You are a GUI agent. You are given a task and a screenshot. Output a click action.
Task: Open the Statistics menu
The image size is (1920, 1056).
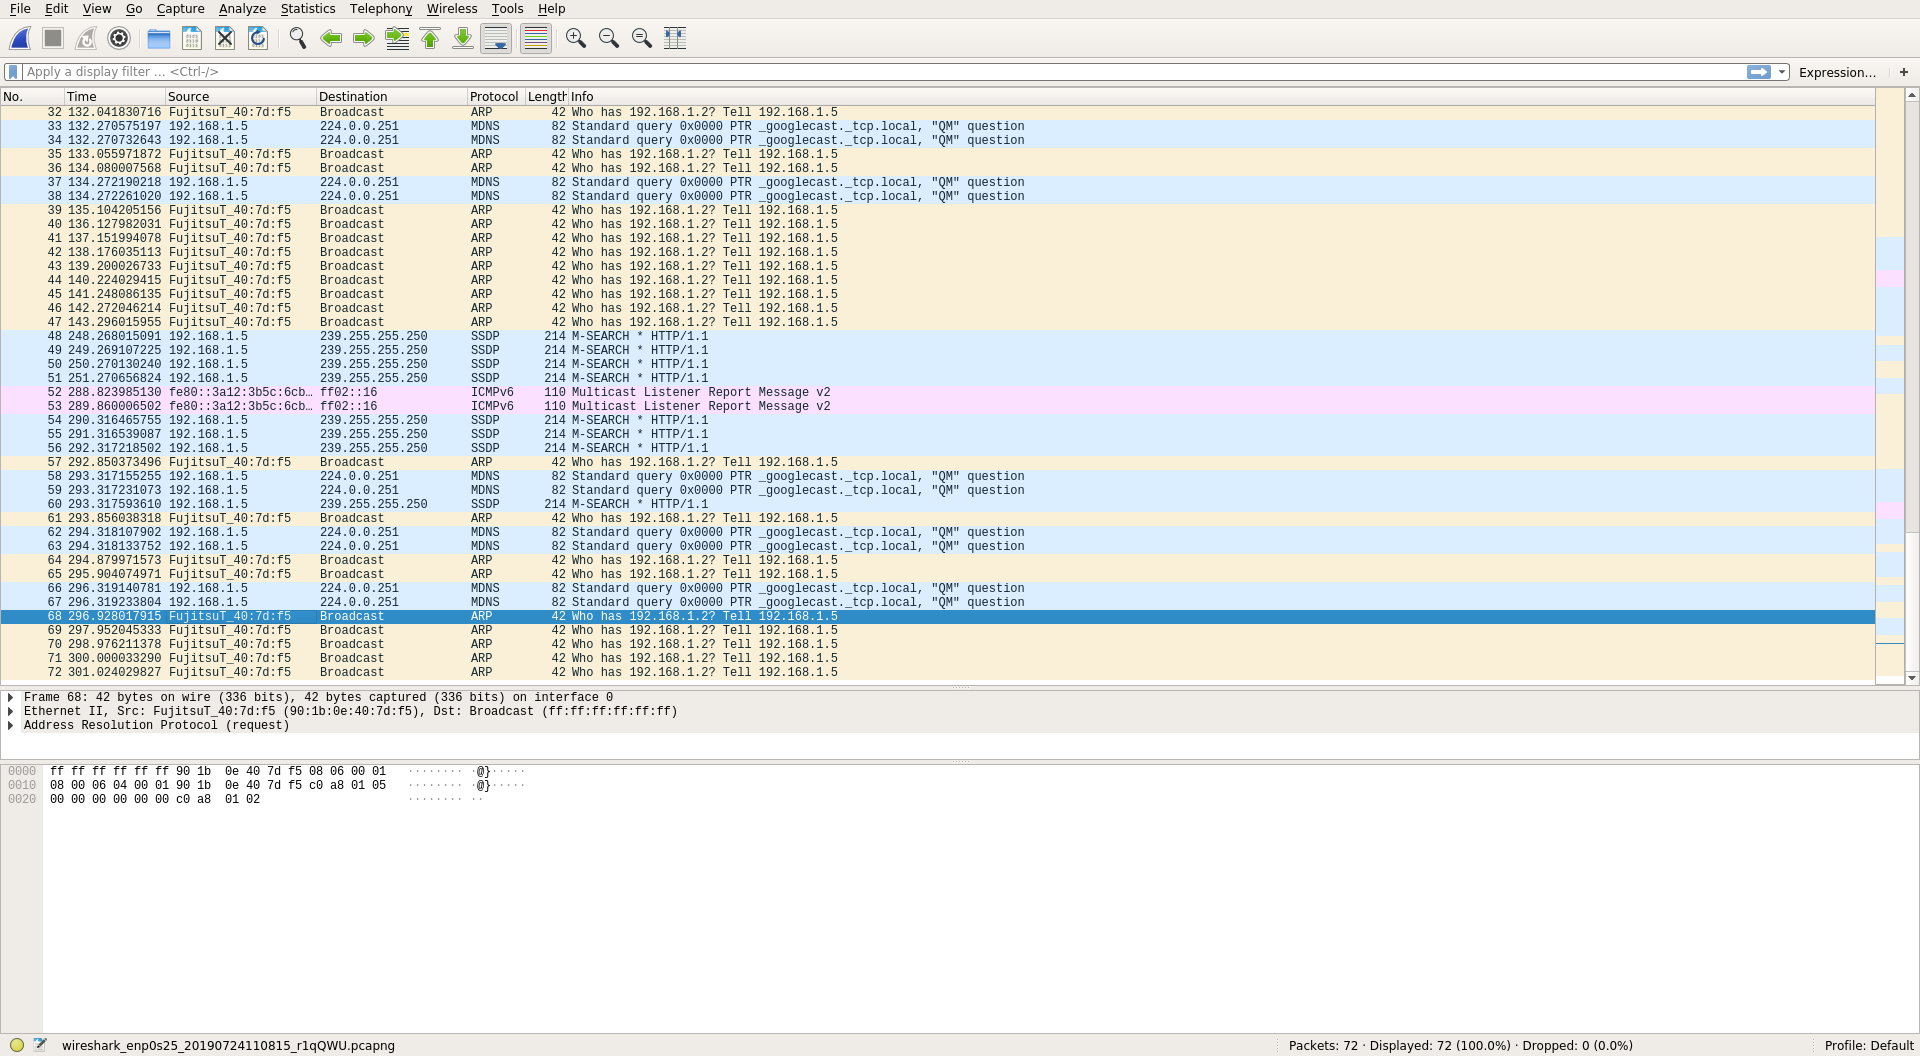[307, 9]
